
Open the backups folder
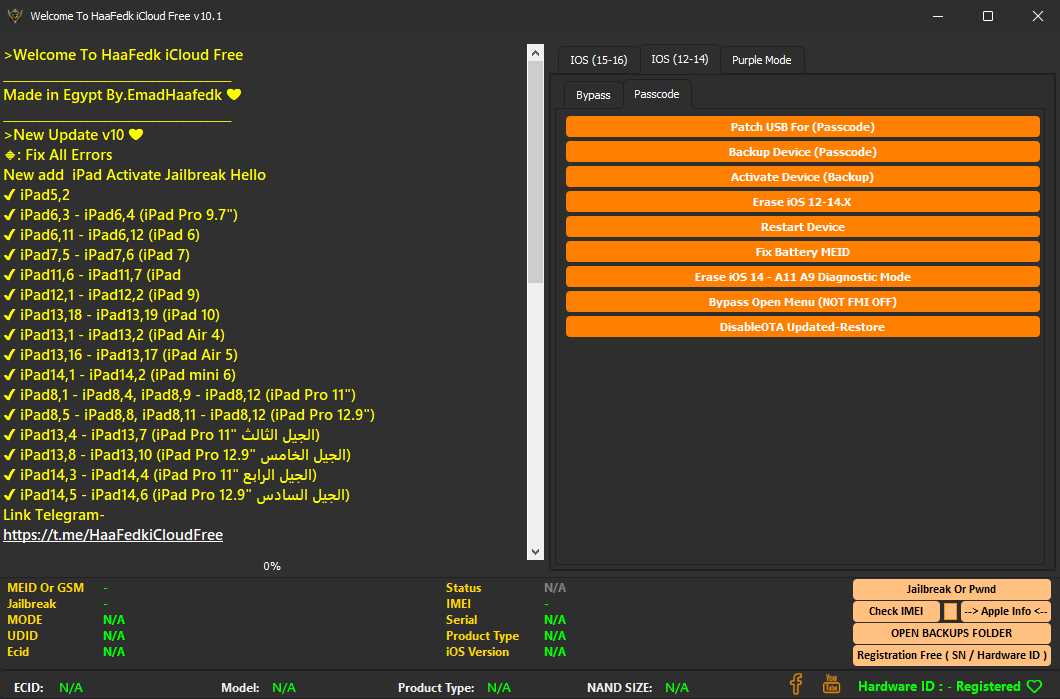(951, 633)
